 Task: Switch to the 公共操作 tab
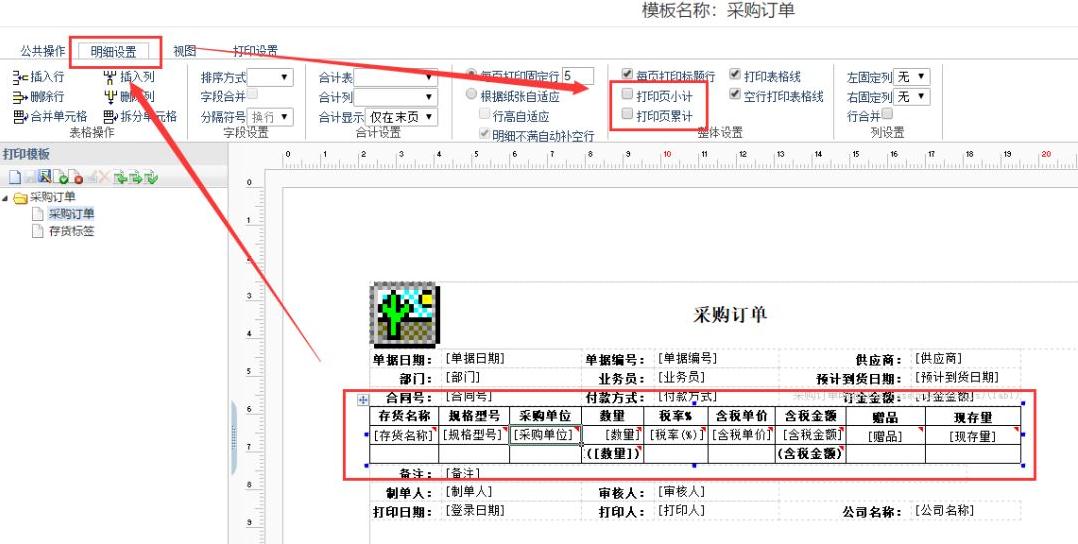43,51
